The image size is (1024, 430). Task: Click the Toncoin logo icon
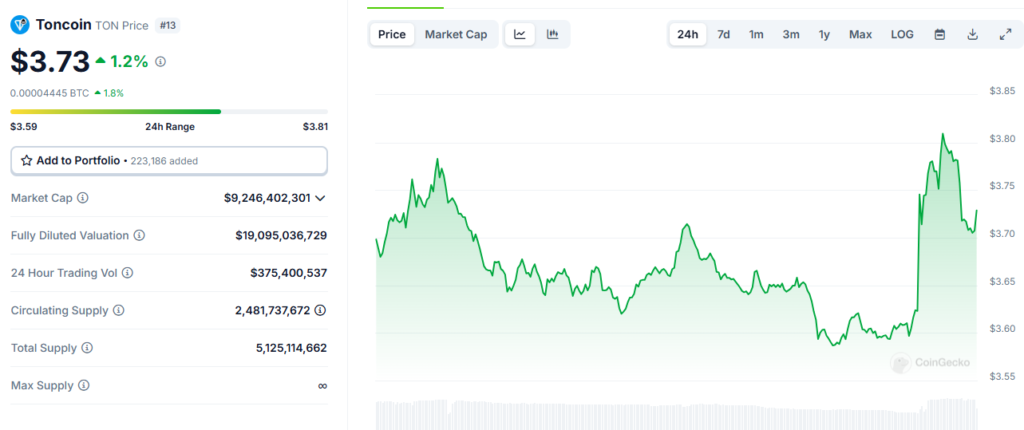pyautogui.click(x=20, y=25)
